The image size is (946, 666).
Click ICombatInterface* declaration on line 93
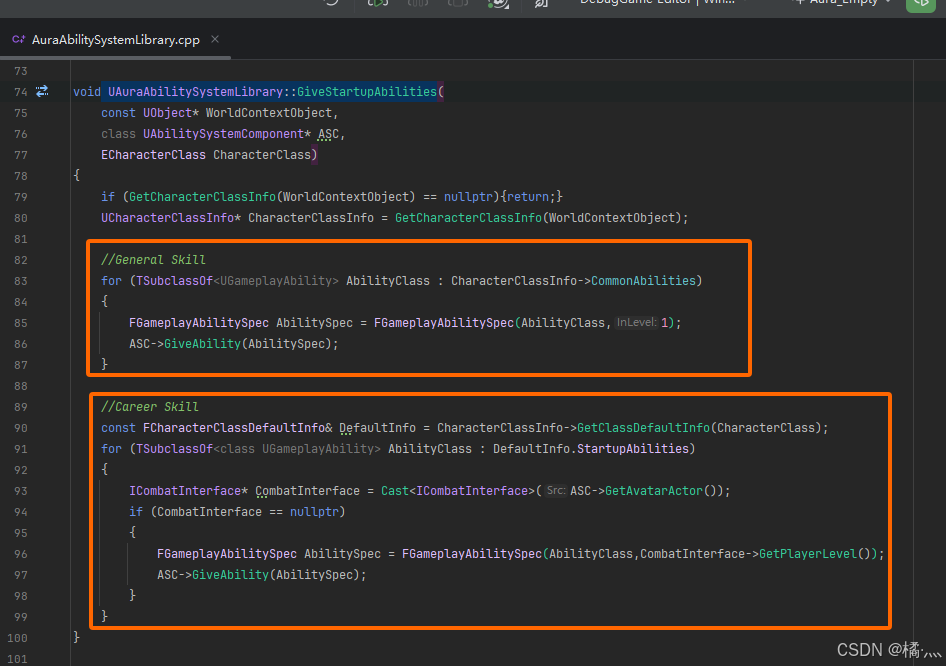[188, 490]
